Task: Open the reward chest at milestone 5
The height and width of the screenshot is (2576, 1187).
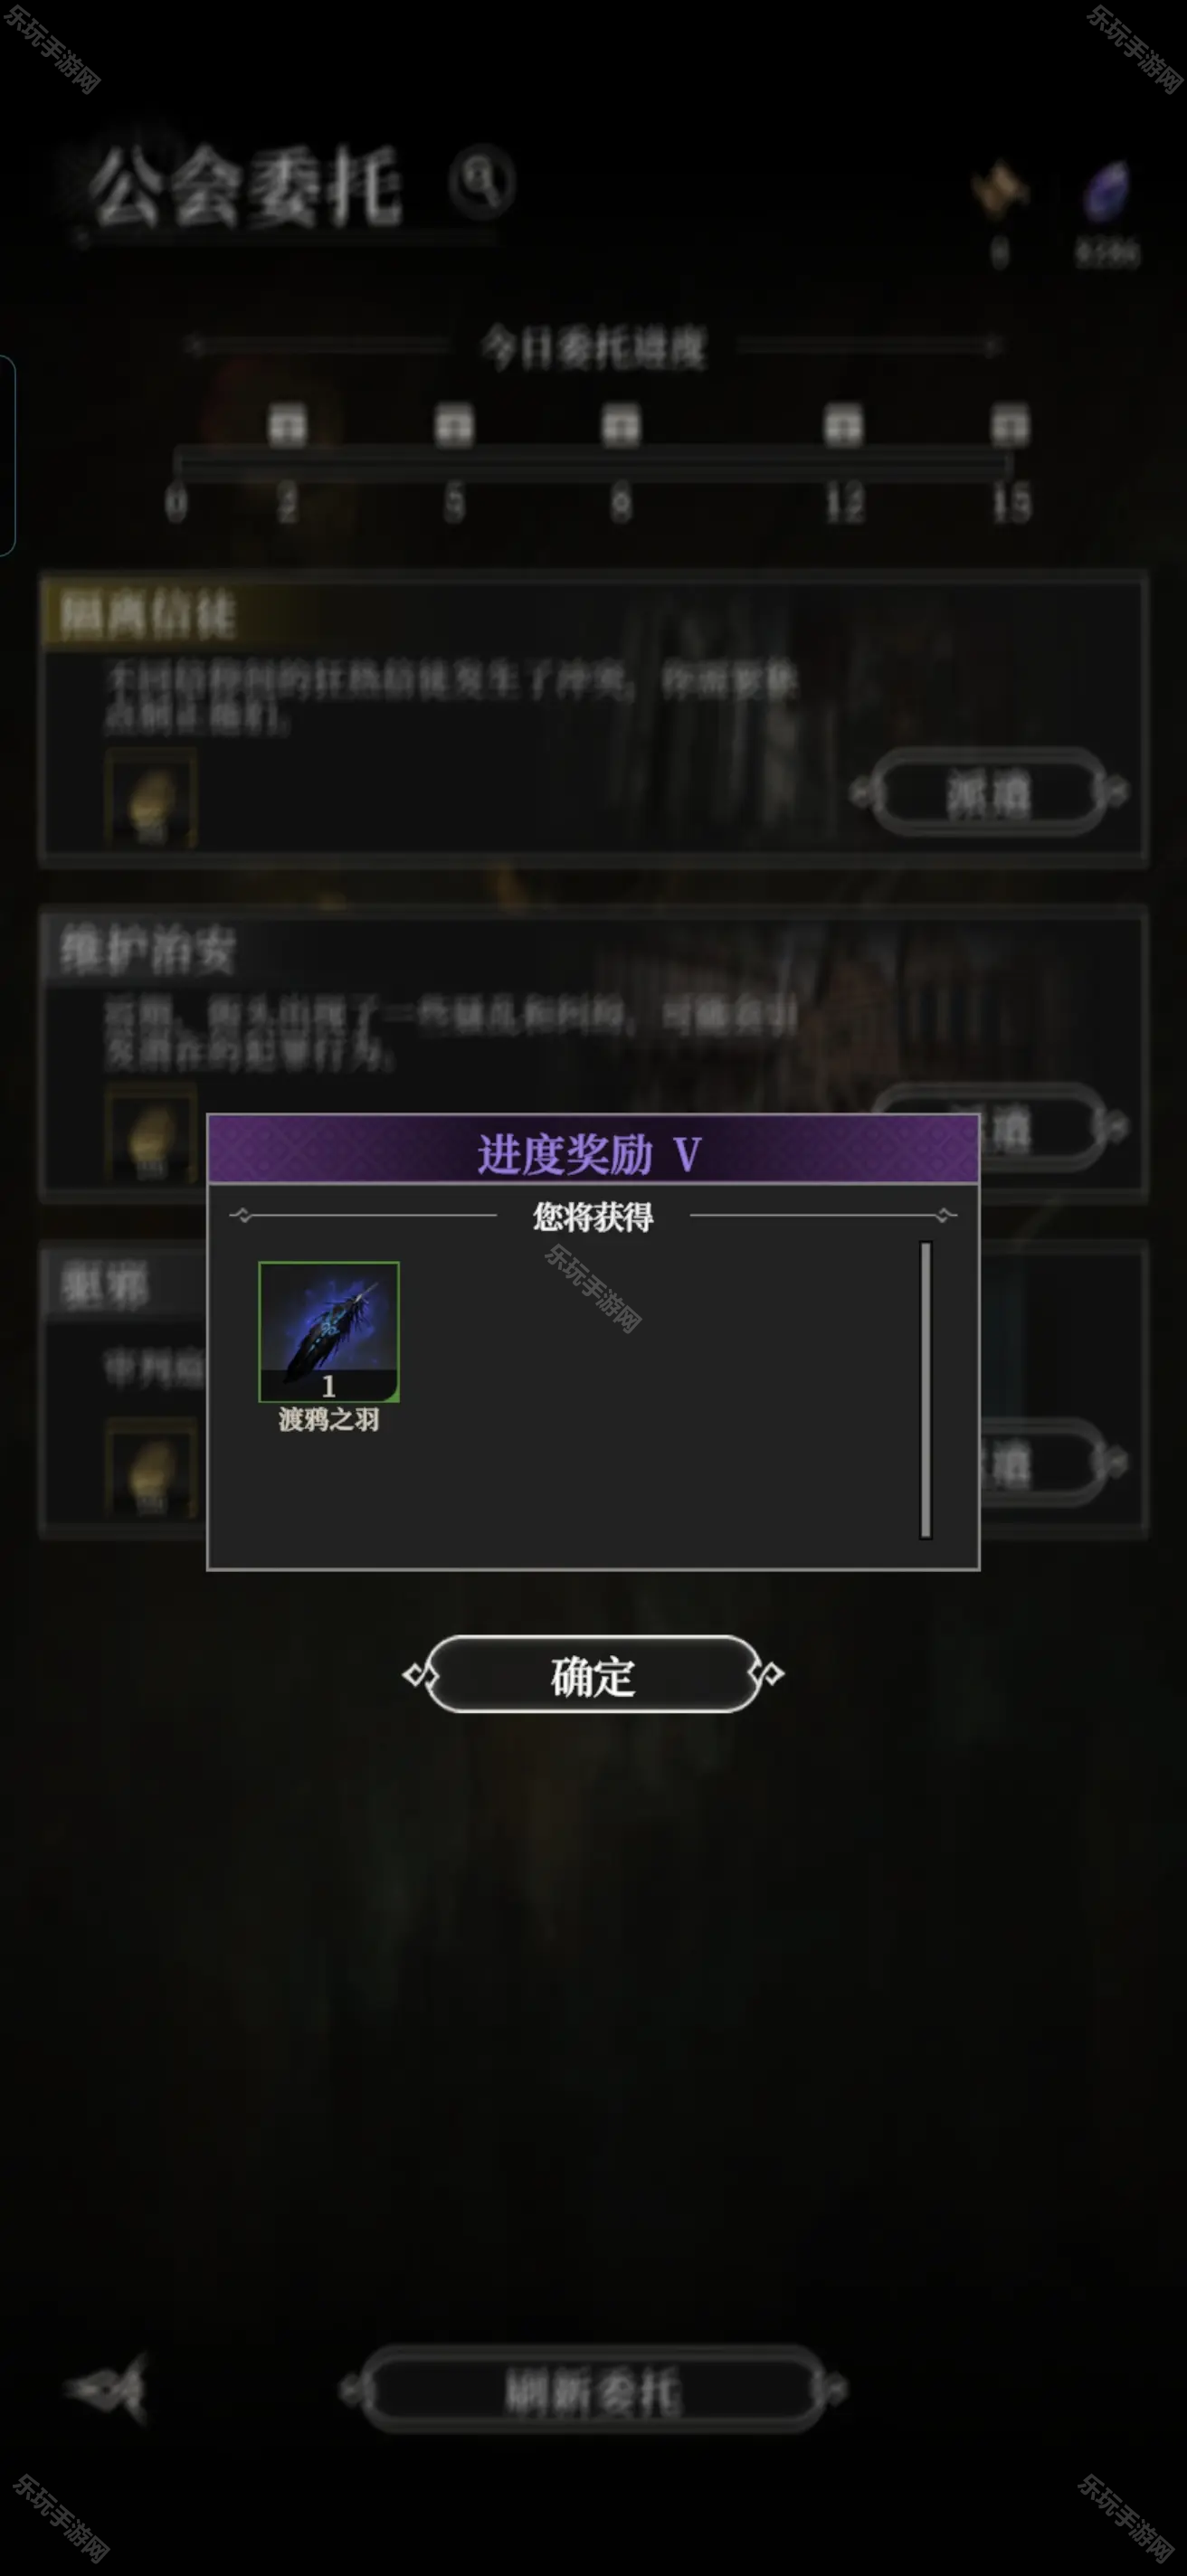Action: click(454, 426)
